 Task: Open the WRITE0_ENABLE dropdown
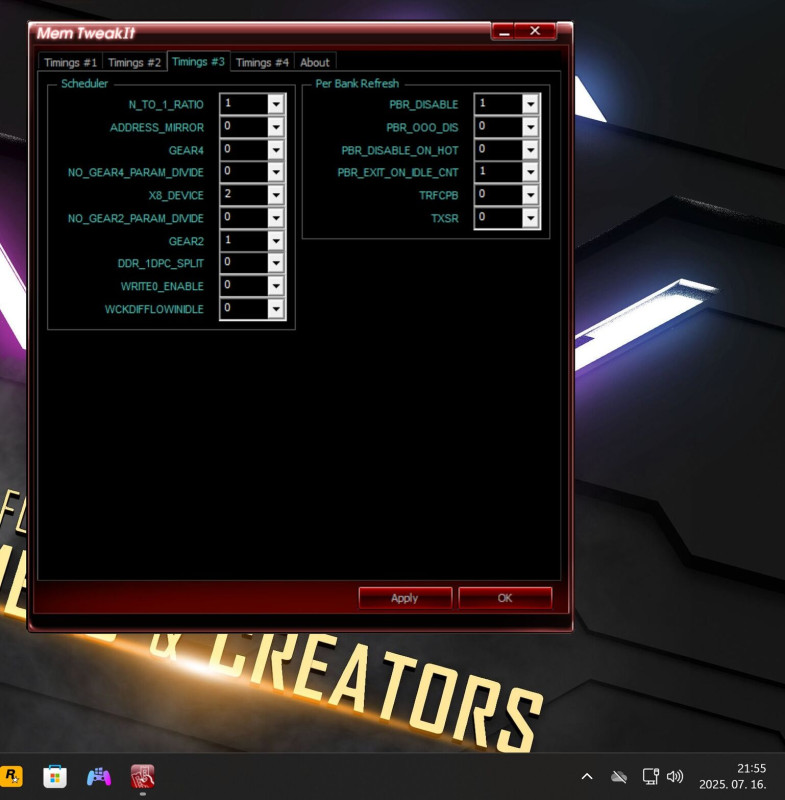click(x=275, y=286)
